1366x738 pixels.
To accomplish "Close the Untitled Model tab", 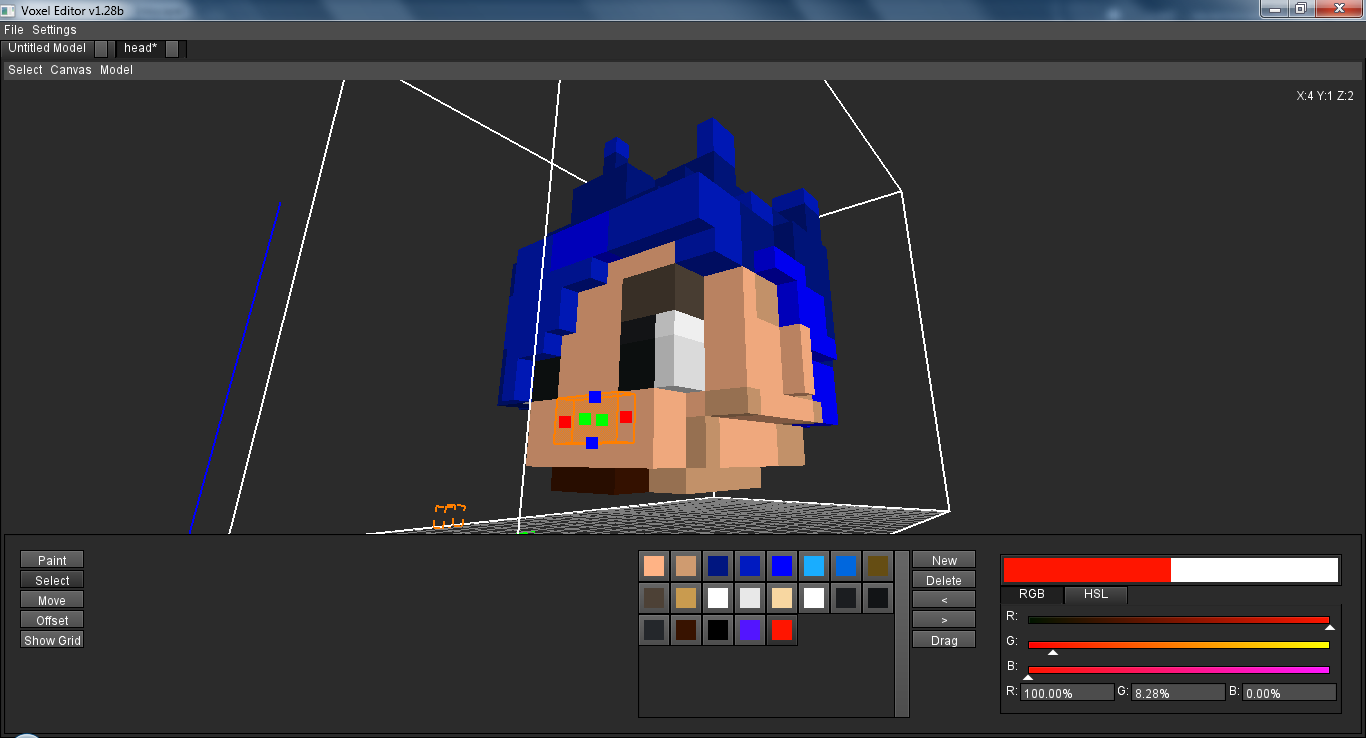I will coord(101,48).
